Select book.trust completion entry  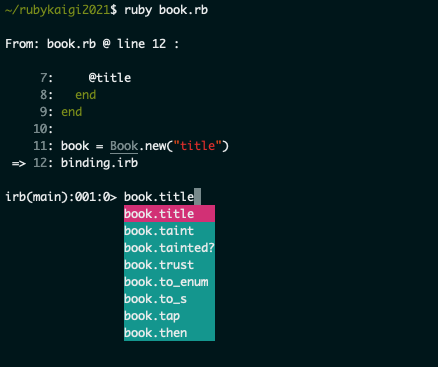point(169,265)
